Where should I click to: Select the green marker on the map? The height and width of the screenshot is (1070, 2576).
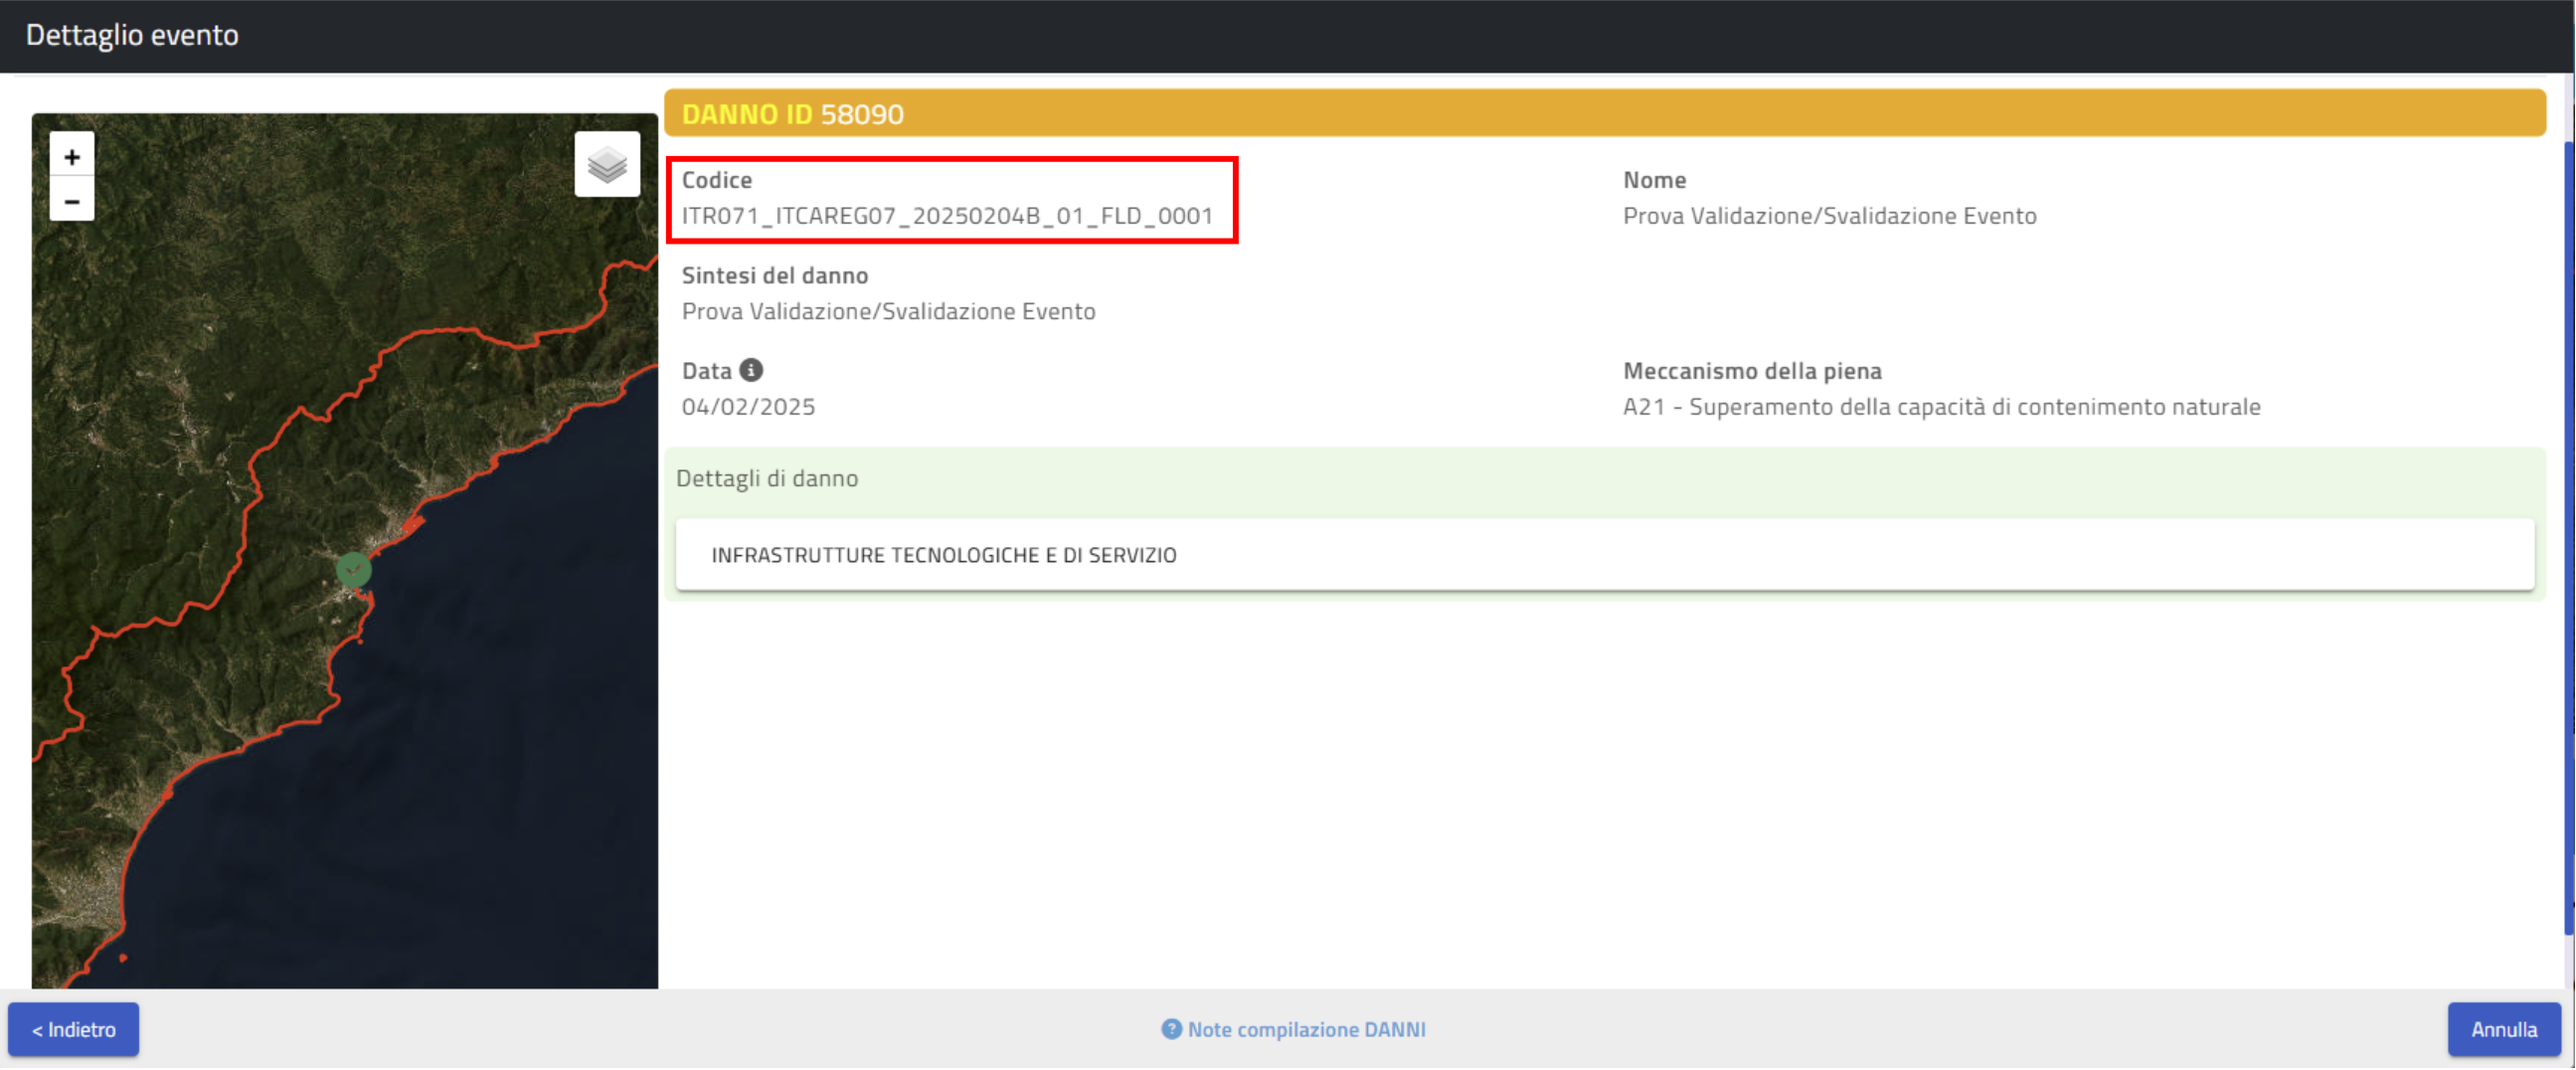(353, 569)
